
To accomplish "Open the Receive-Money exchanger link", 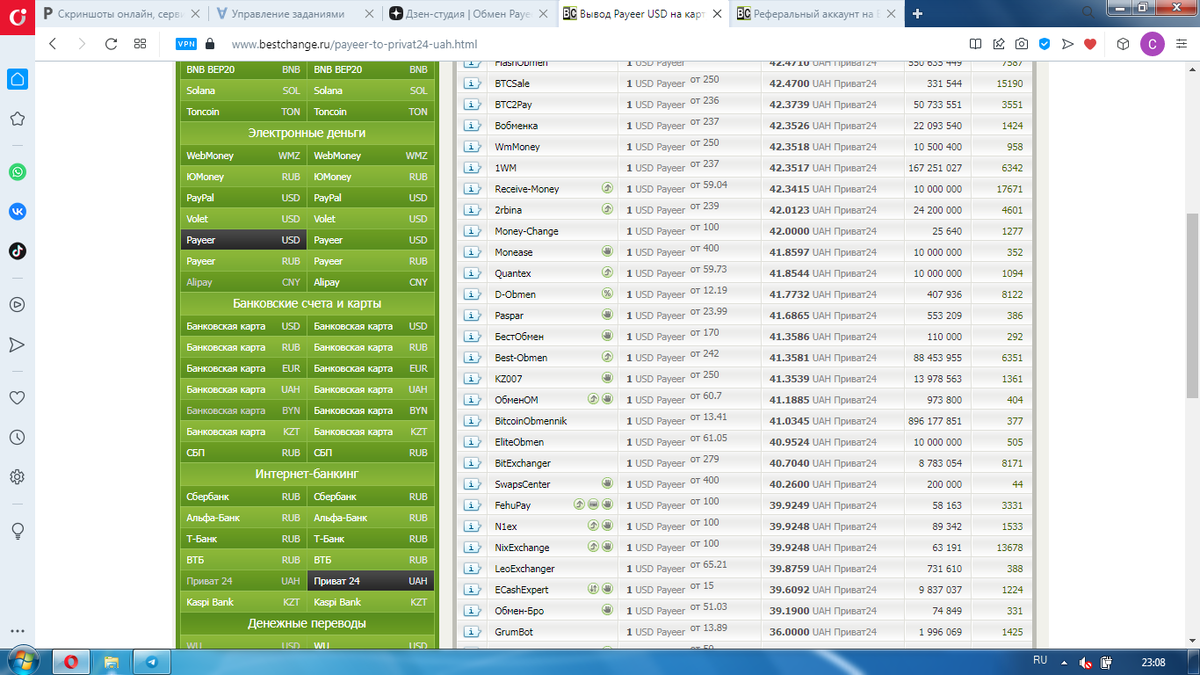I will (x=527, y=189).
